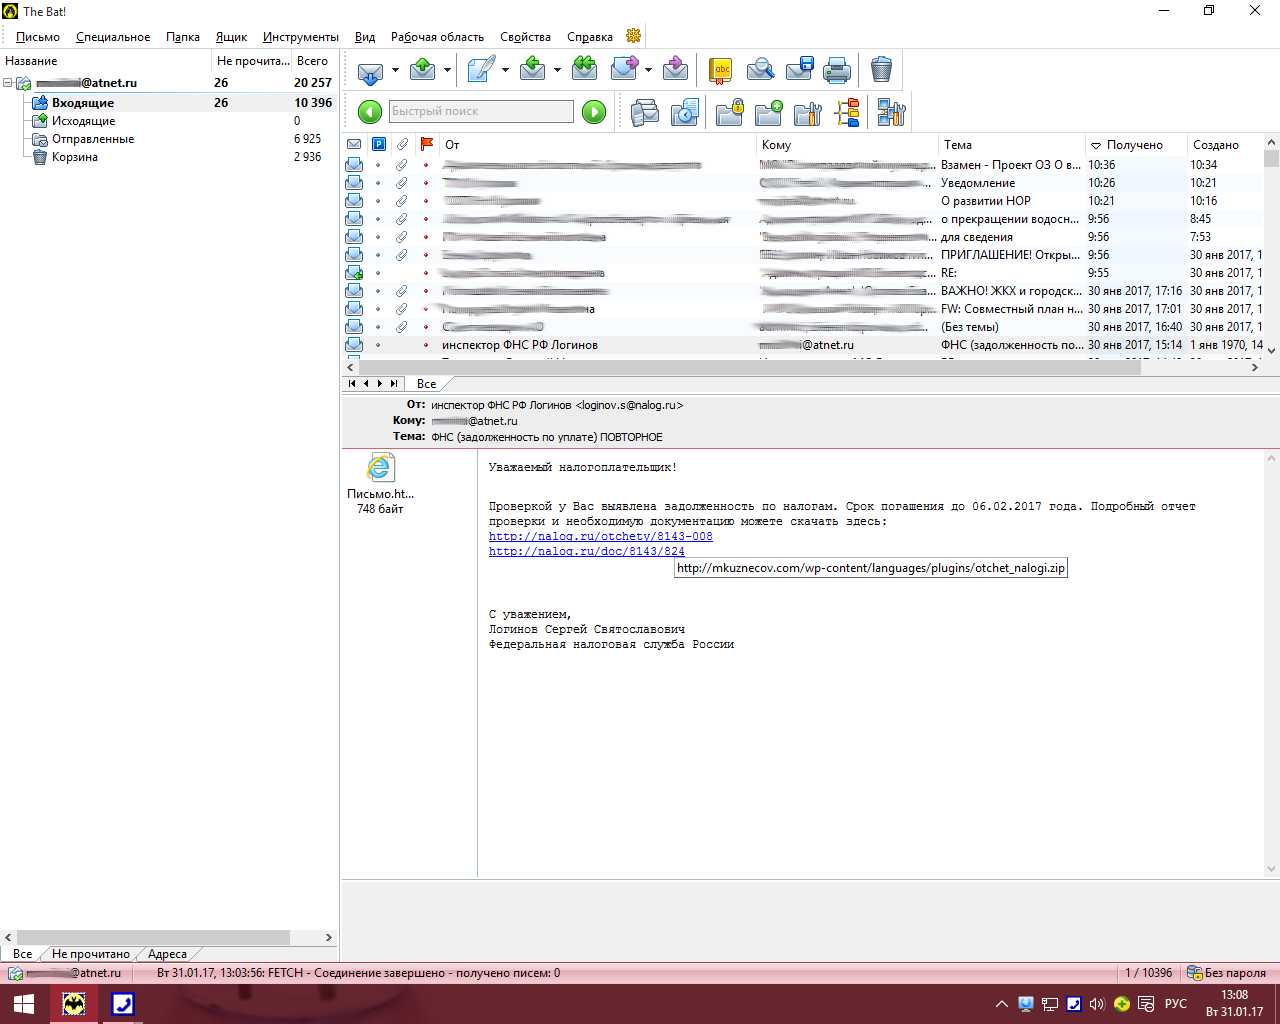Click the yellow gear icon in menu bar
Image resolution: width=1280 pixels, height=1024 pixels.
pyautogui.click(x=633, y=36)
